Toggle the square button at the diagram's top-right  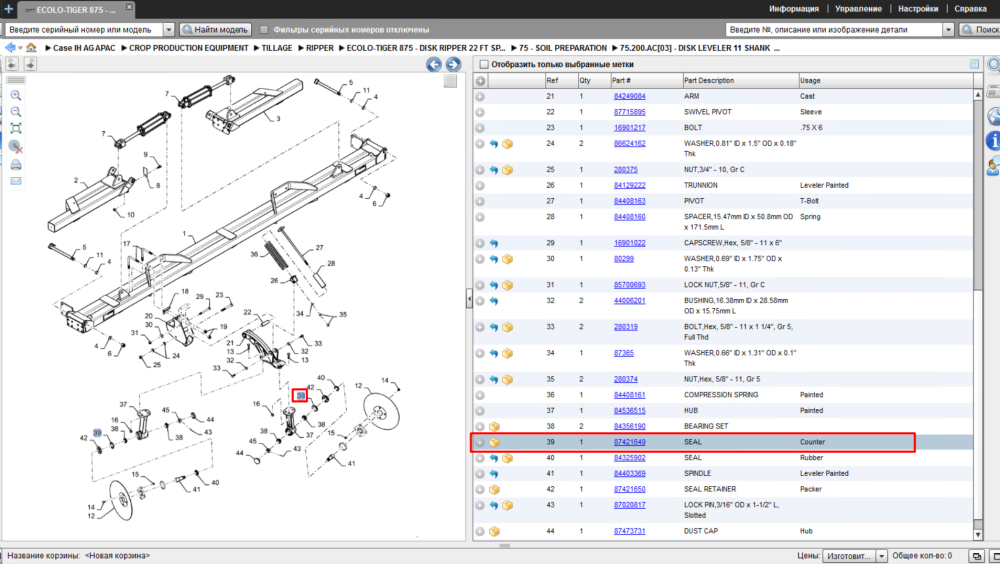tap(450, 81)
